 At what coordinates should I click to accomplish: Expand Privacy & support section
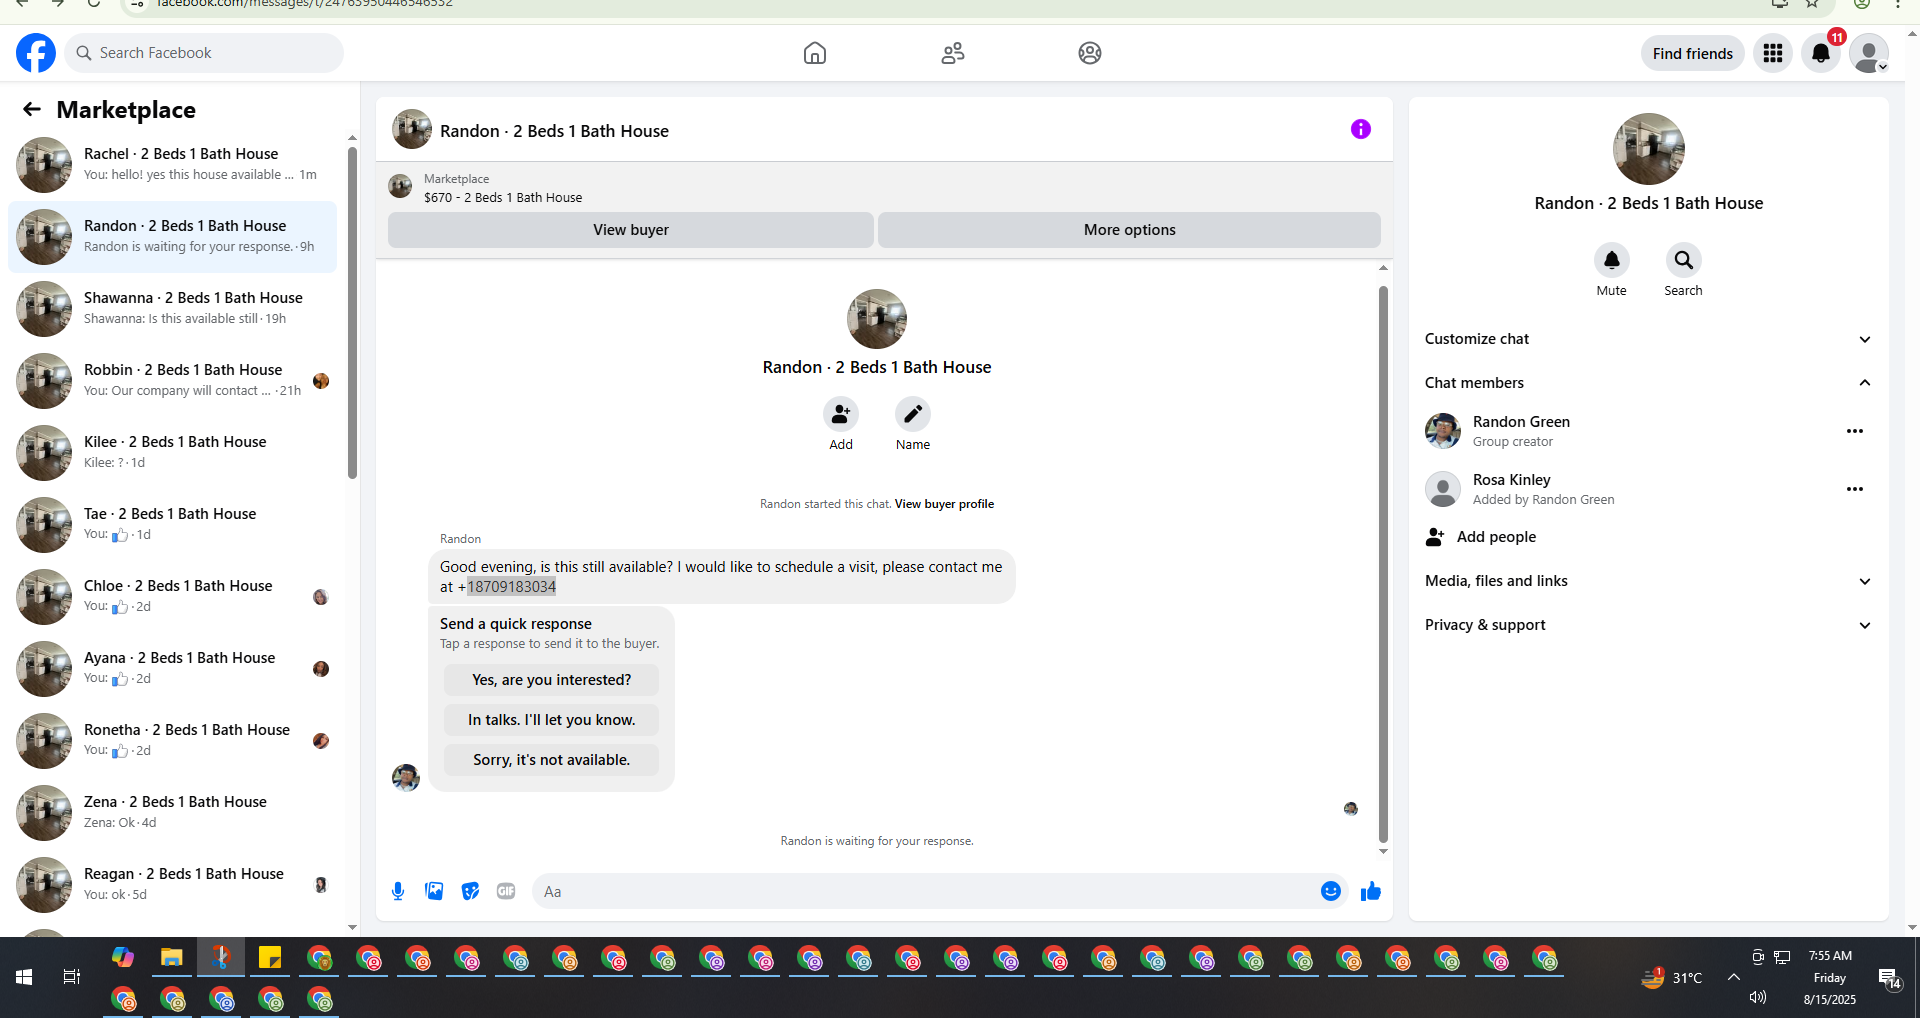1649,625
